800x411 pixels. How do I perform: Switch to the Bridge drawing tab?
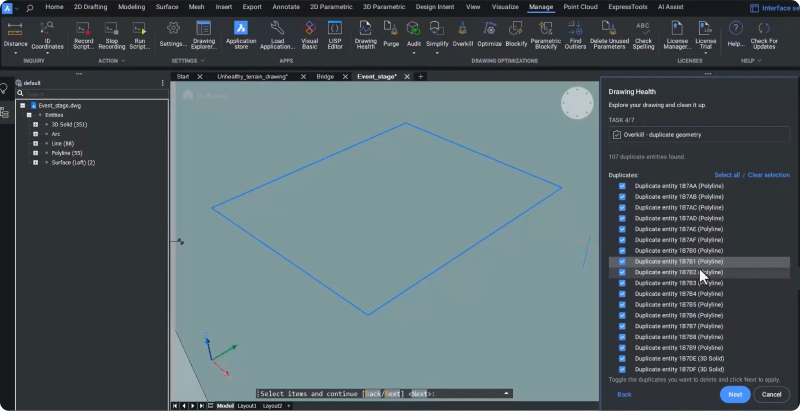pyautogui.click(x=325, y=76)
